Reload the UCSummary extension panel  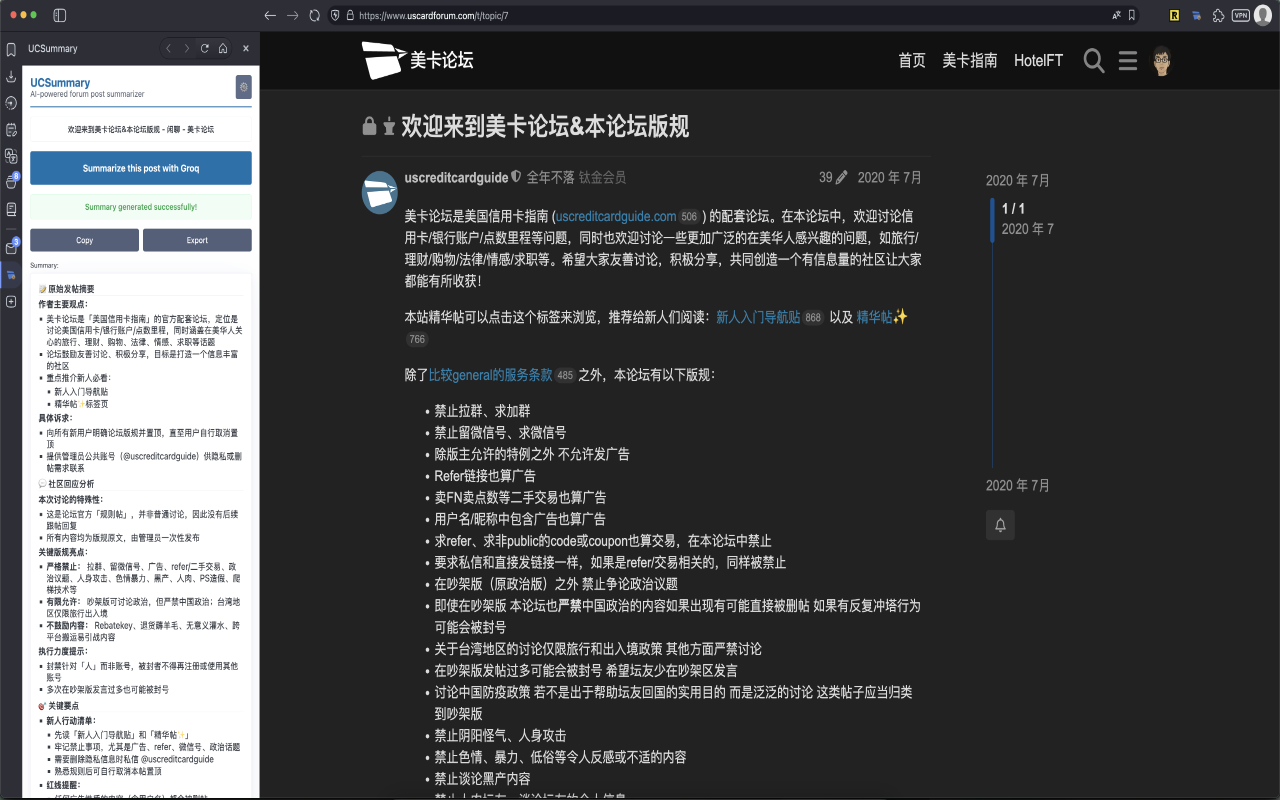204,48
